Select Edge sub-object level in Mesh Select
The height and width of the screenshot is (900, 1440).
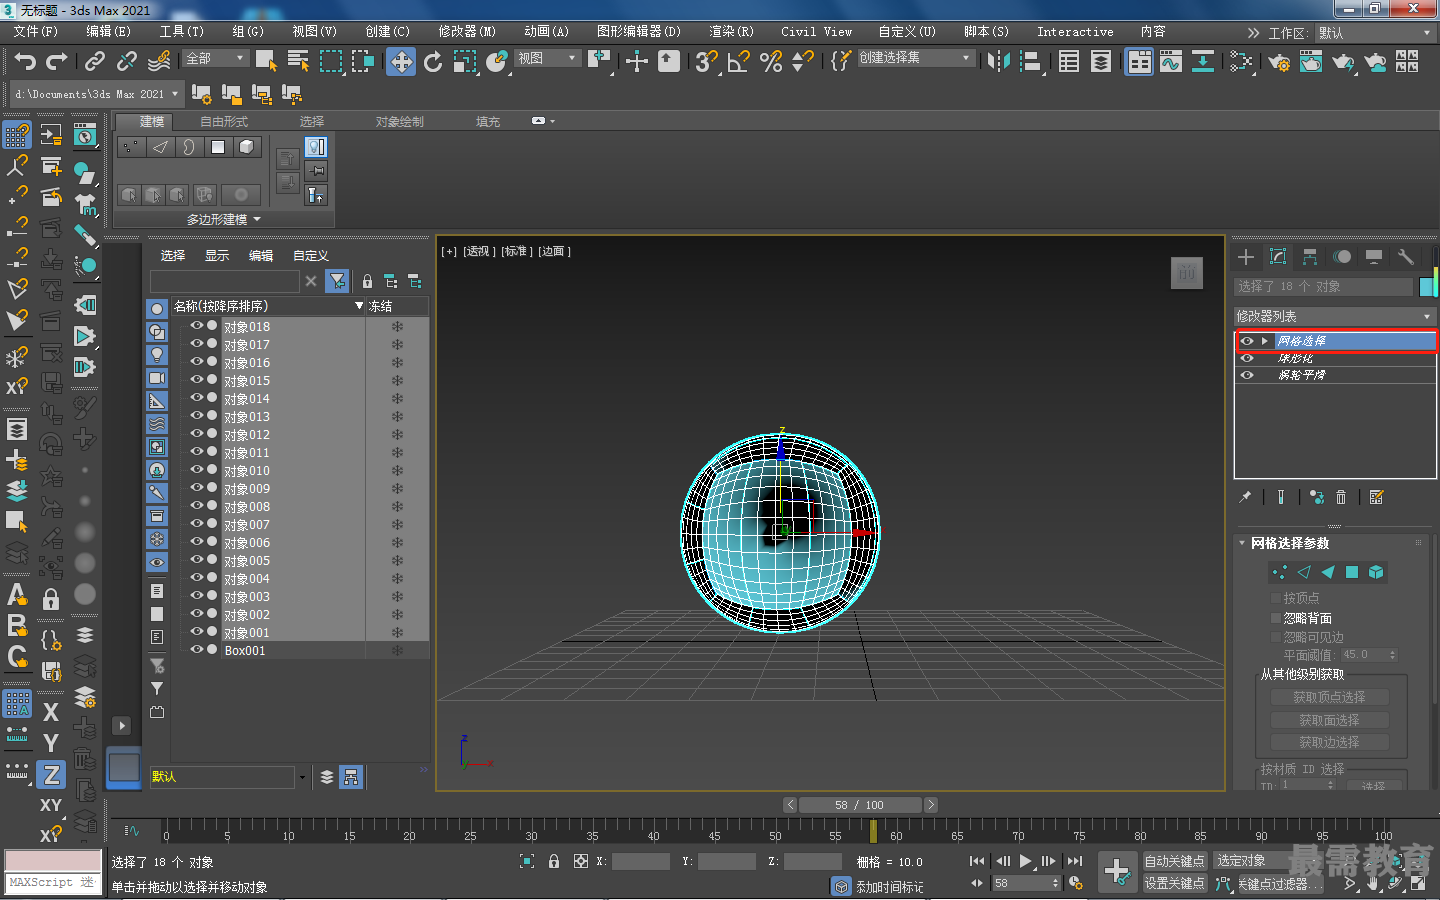[x=1304, y=572]
